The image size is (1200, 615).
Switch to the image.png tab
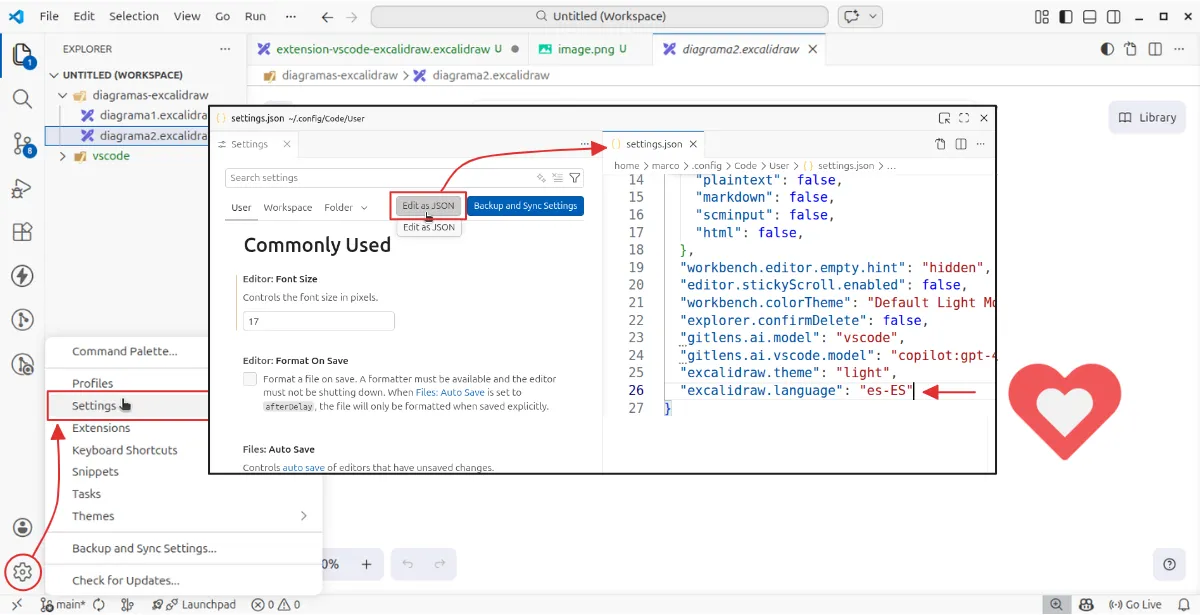587,49
